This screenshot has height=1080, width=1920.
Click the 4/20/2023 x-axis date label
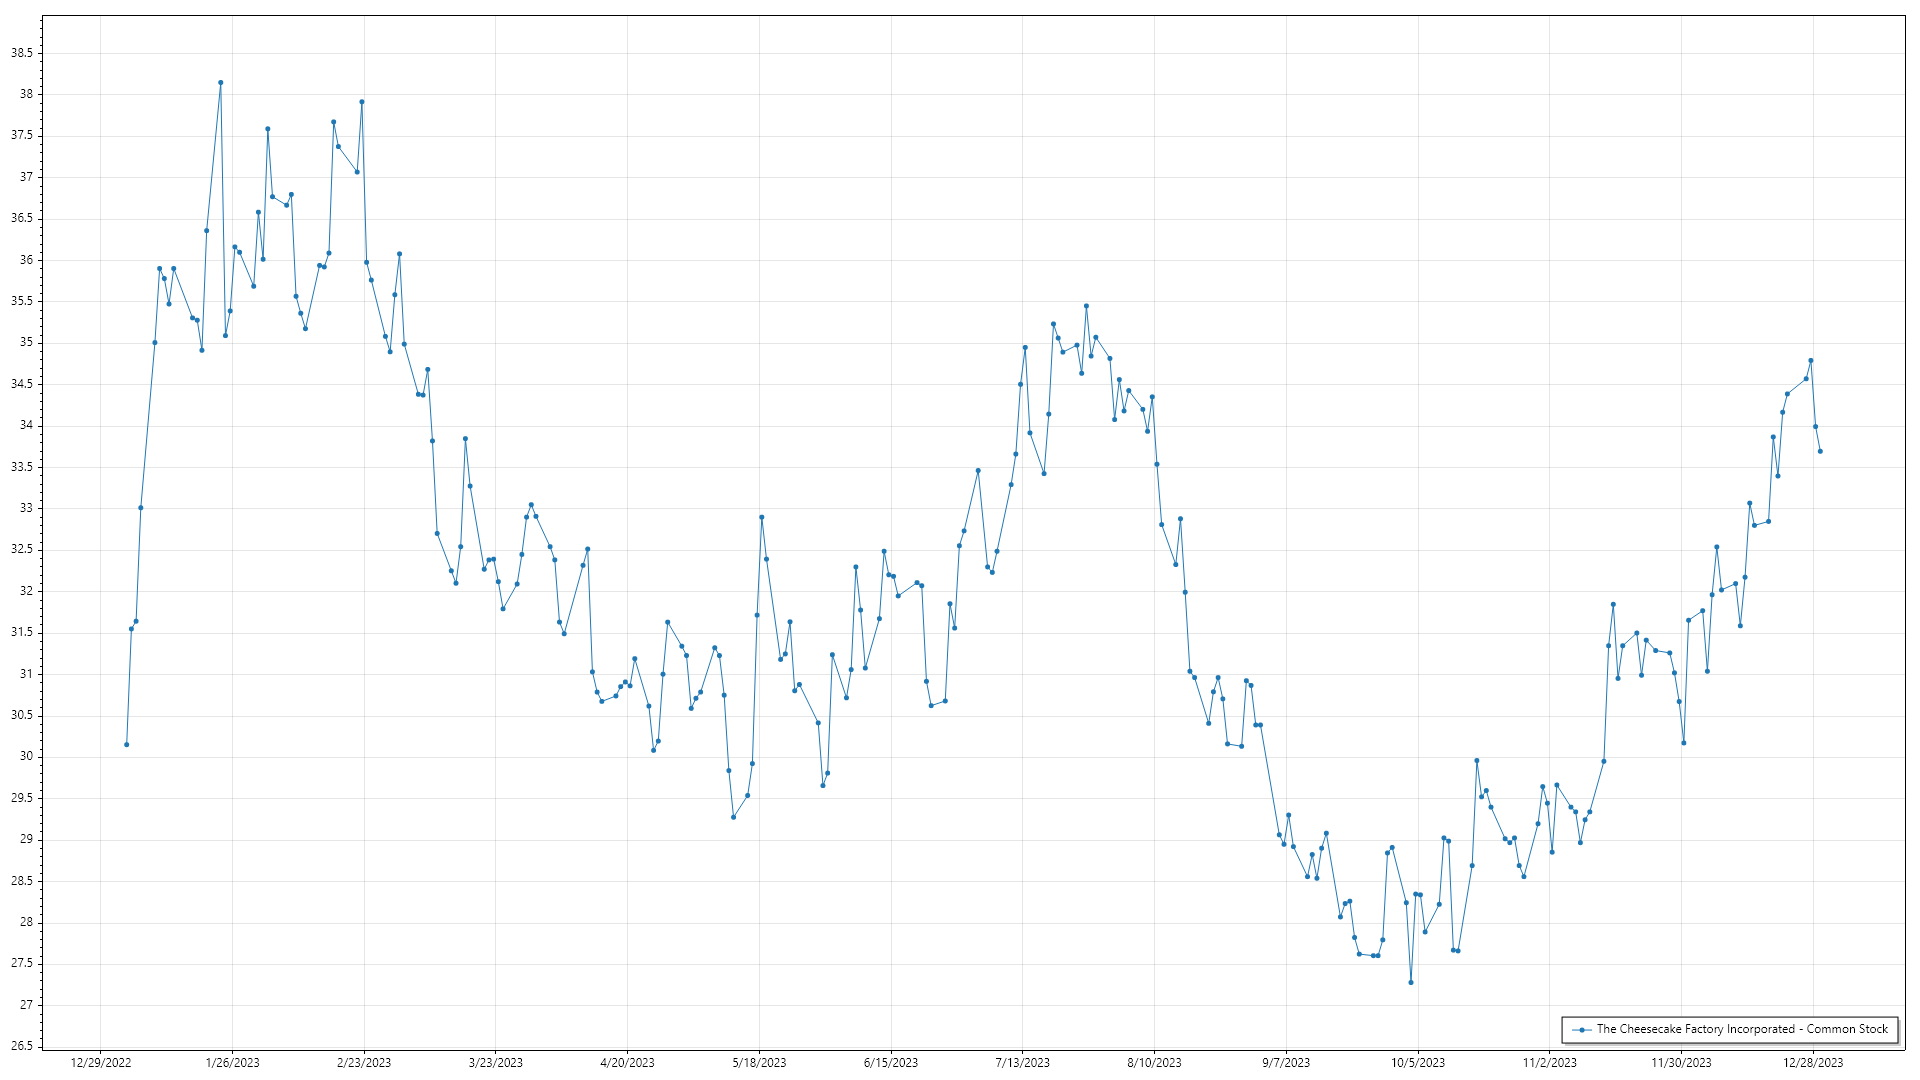tap(627, 1063)
